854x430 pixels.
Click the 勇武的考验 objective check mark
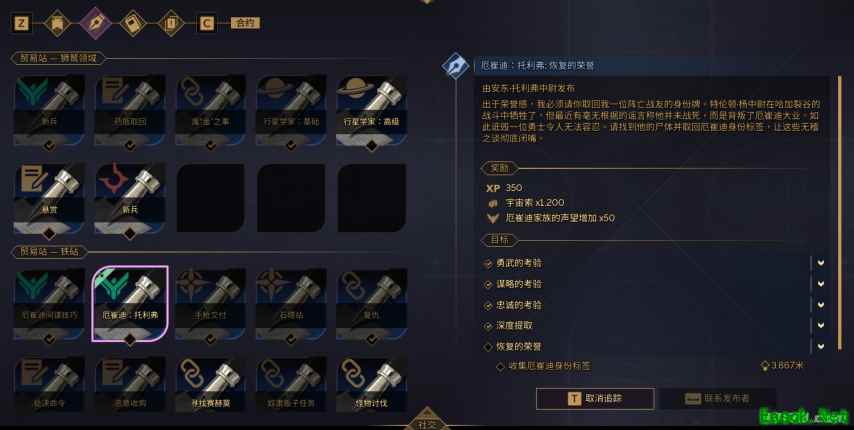[488, 263]
